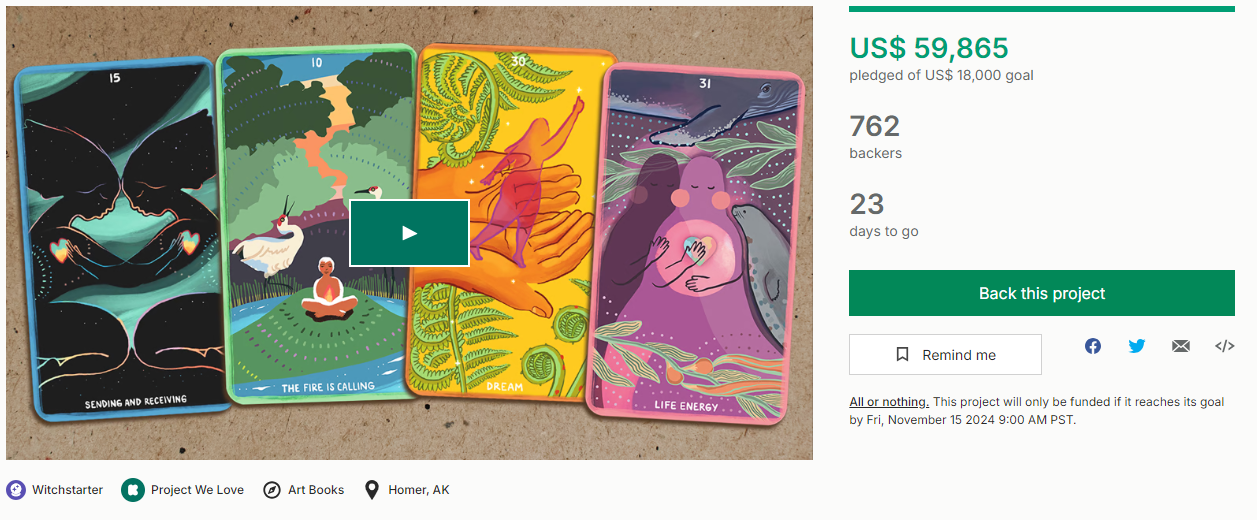
Task: Click the Witchstarter badge icon
Action: coord(16,490)
